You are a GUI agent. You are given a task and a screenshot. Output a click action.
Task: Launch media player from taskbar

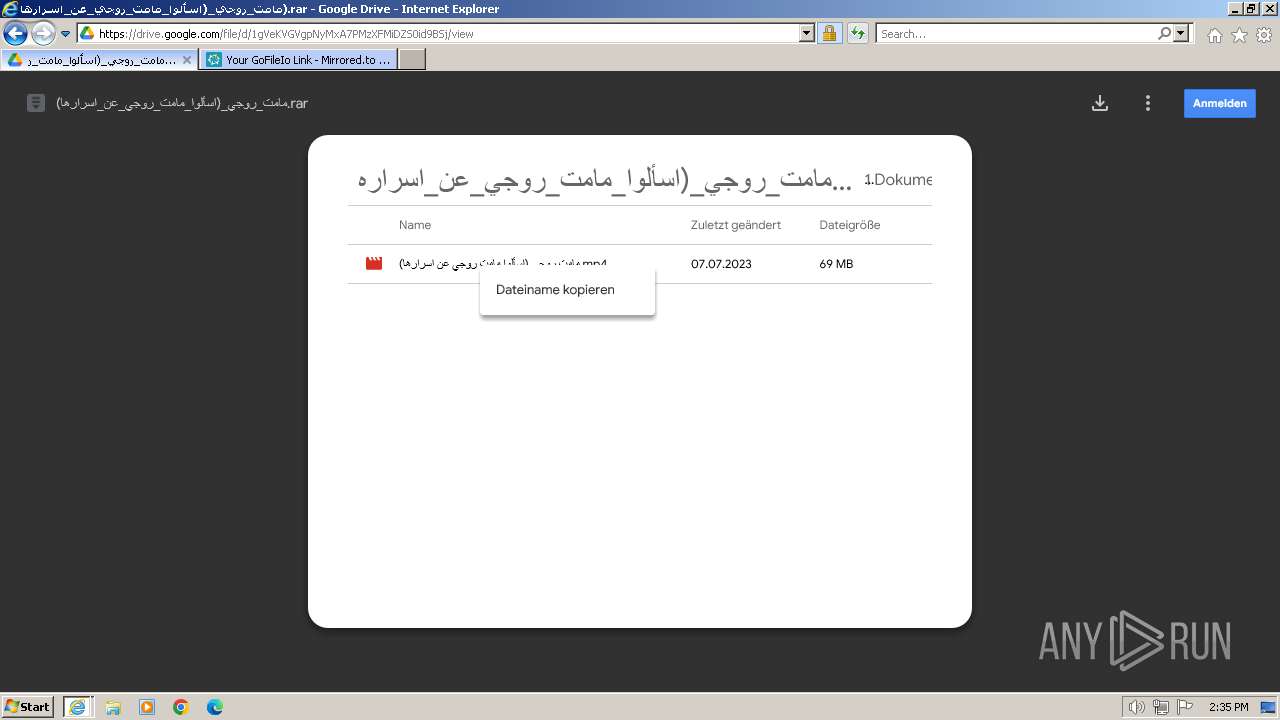click(x=147, y=707)
